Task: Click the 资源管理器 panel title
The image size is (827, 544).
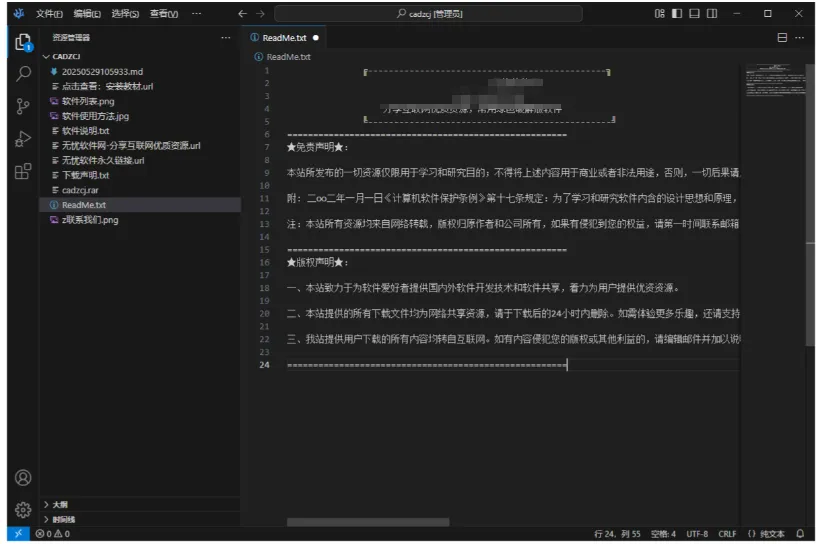Action: (x=71, y=37)
